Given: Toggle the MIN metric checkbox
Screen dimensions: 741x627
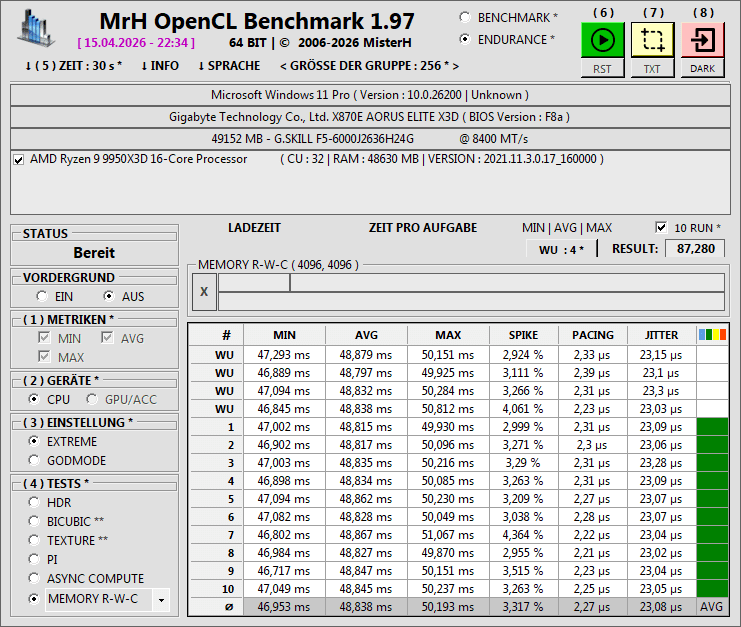Looking at the screenshot, I should pos(44,338).
